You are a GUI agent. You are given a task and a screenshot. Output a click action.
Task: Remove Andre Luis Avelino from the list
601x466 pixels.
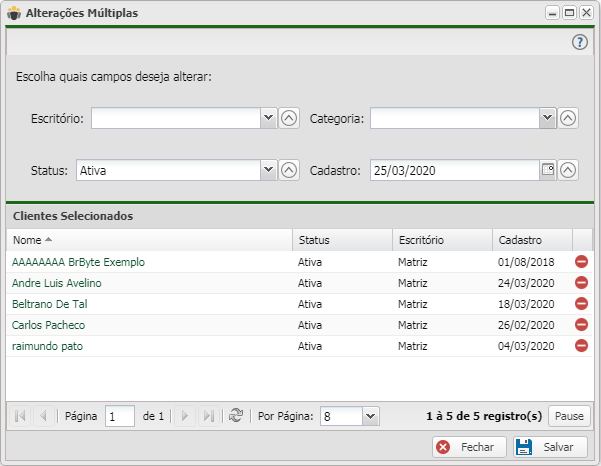581,283
